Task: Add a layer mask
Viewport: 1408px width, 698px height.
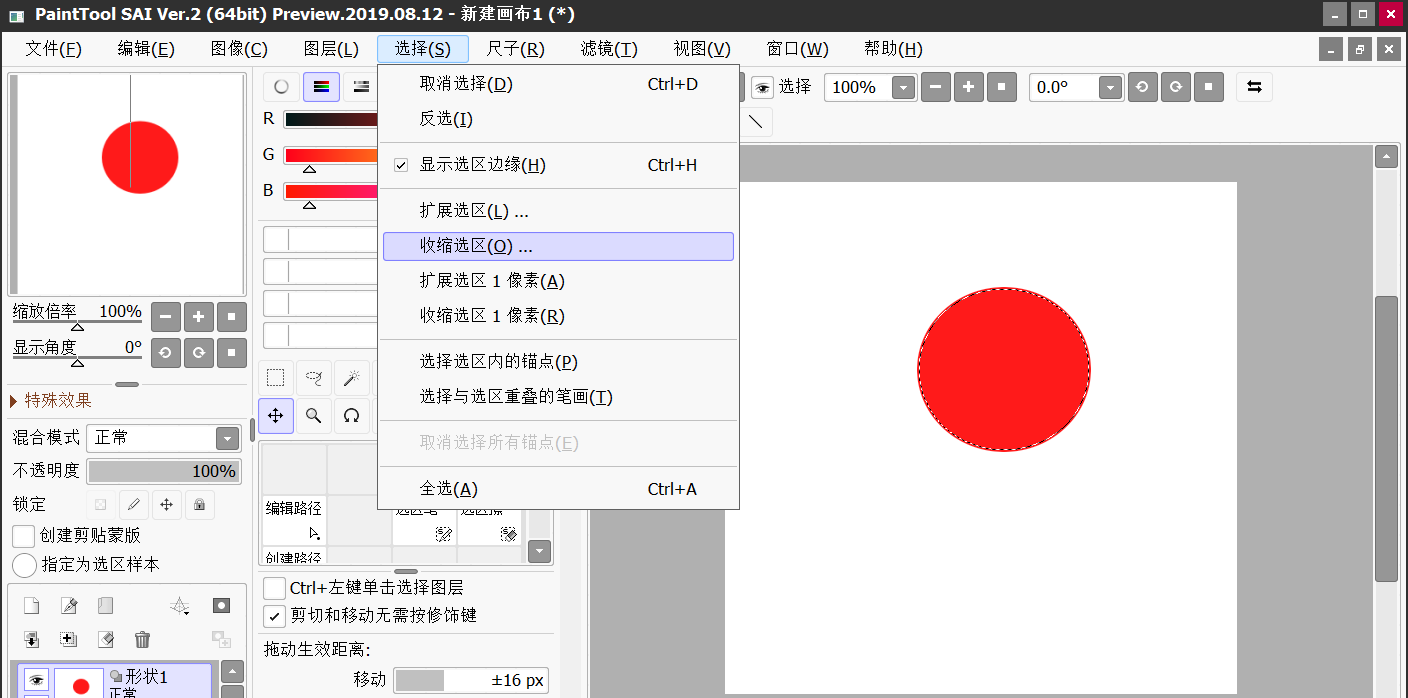Action: pyautogui.click(x=221, y=605)
